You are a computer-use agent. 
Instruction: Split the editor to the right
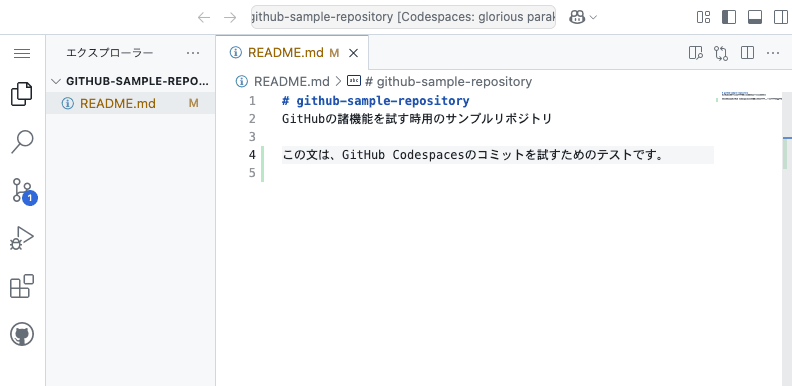pos(747,53)
